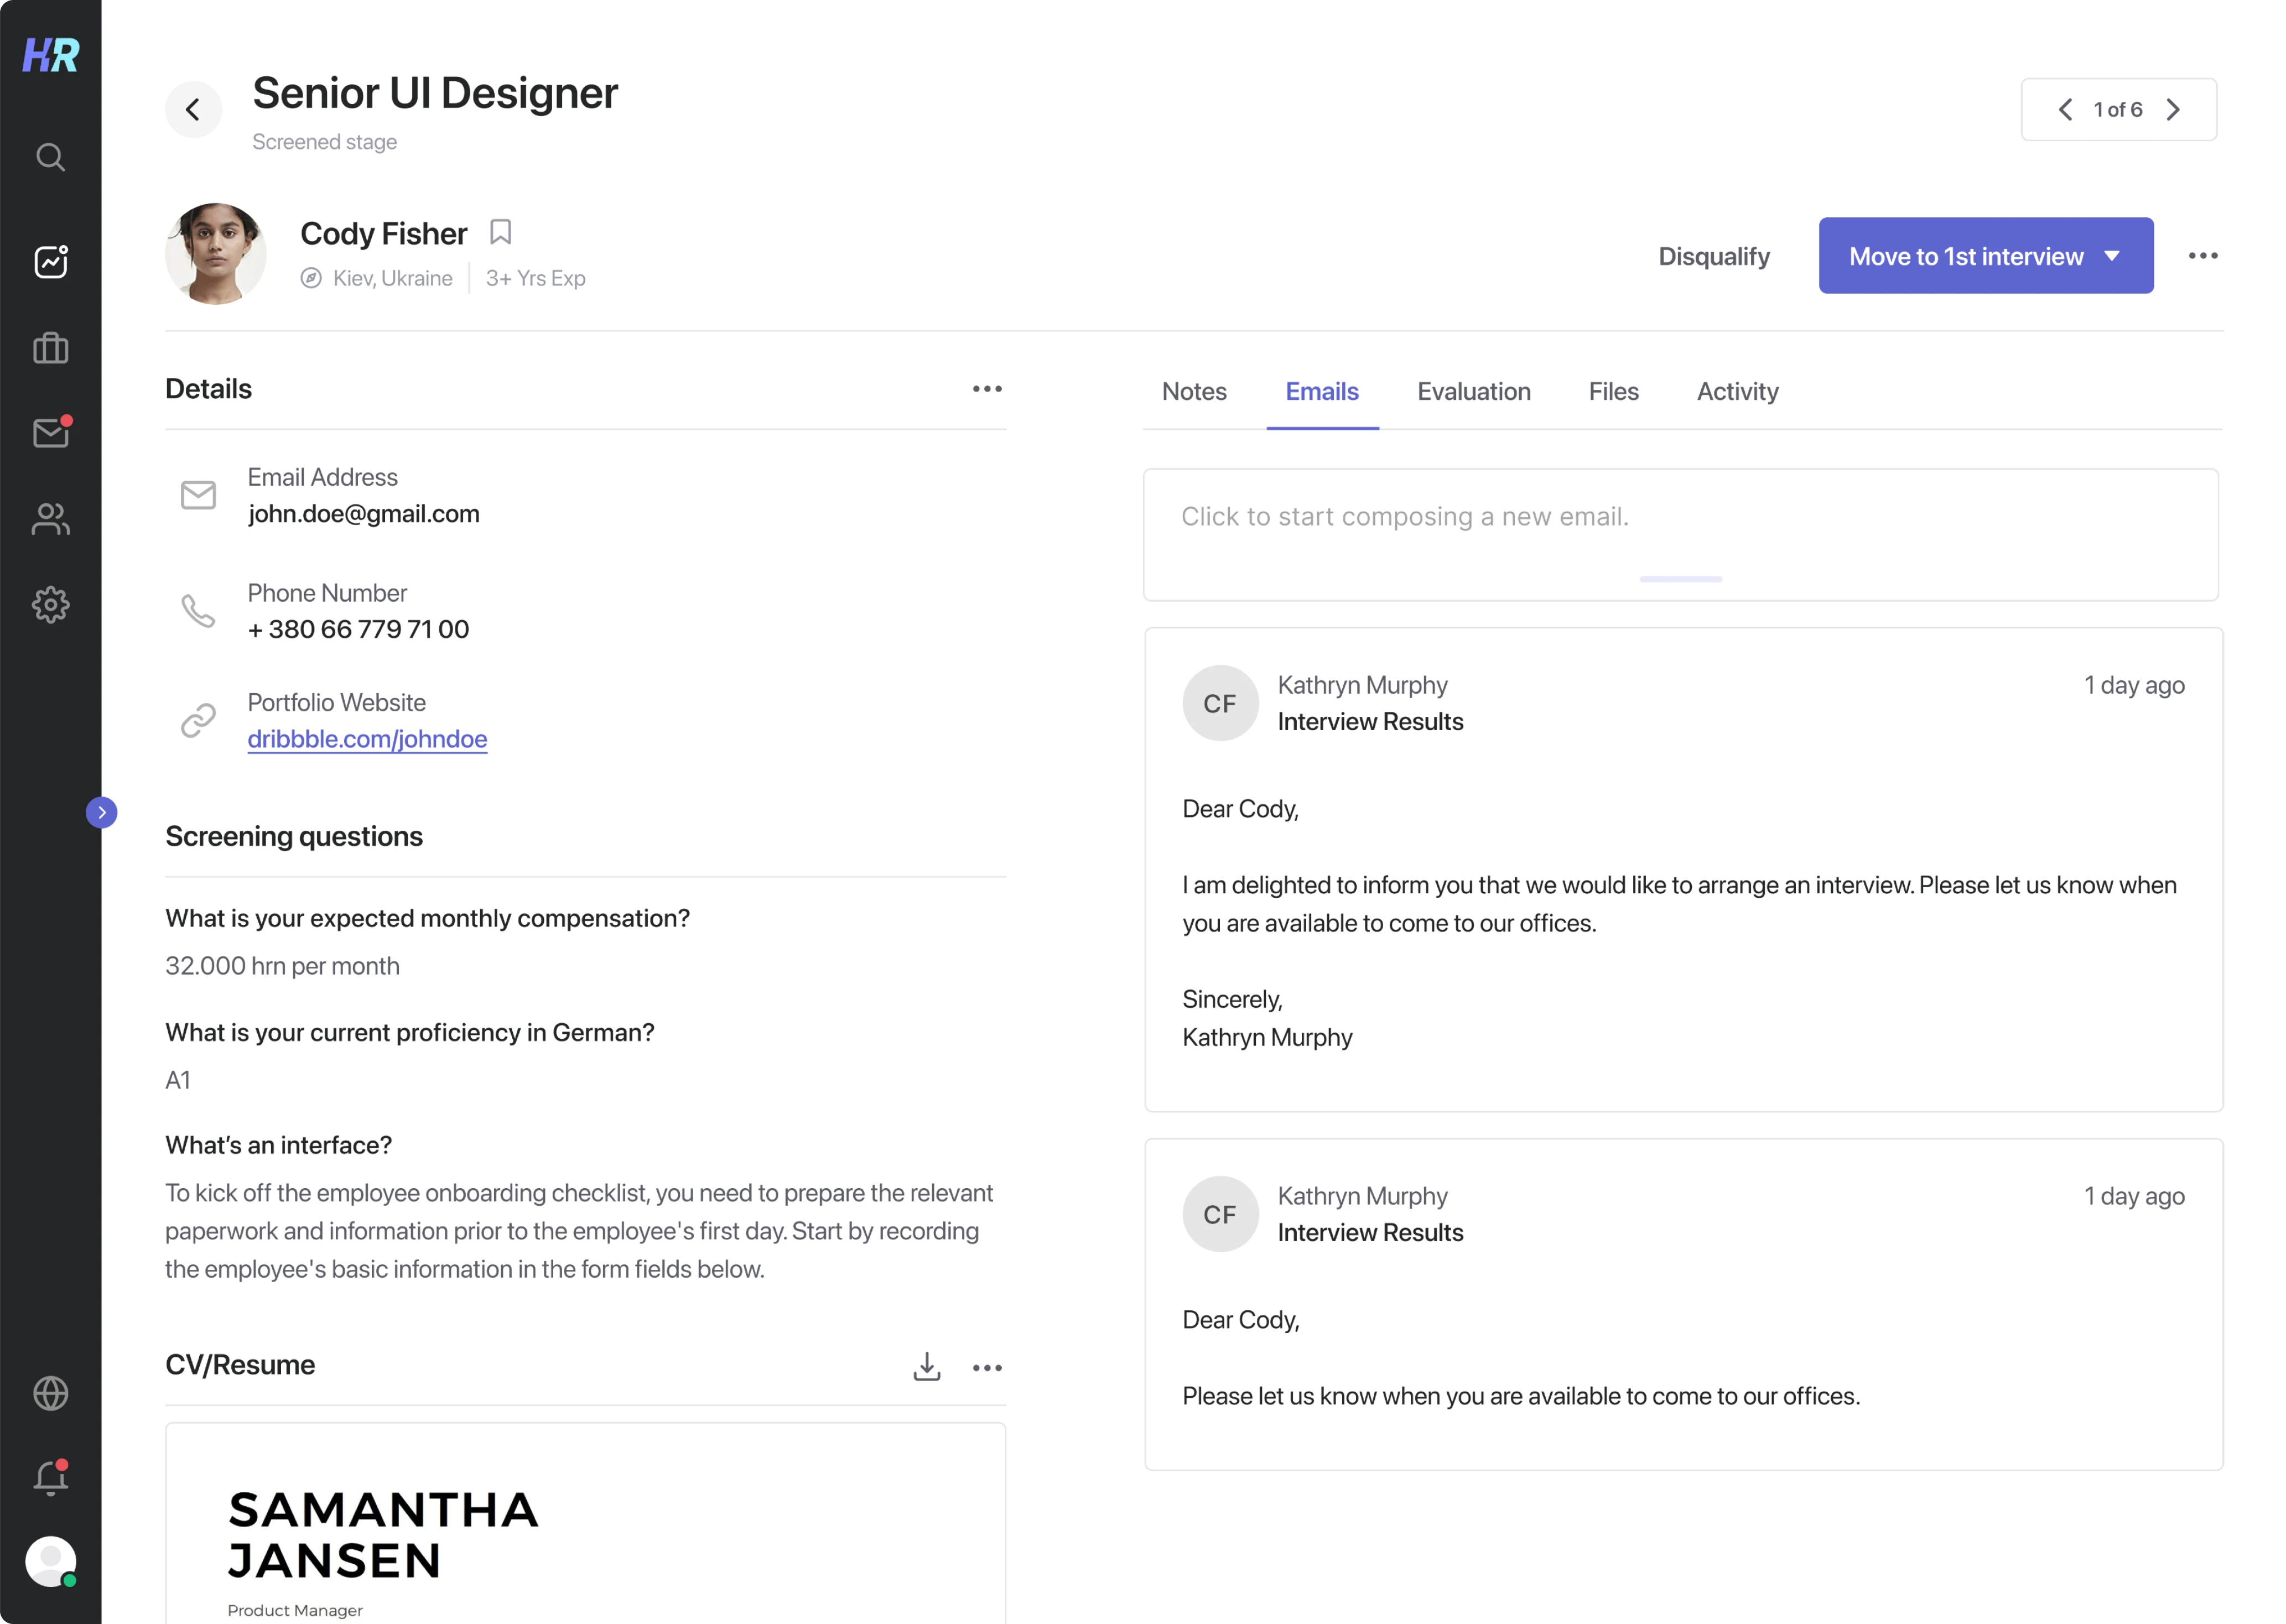The image size is (2286, 1624).
Task: Open the inbox envelope icon with notification dot
Action: [x=50, y=432]
